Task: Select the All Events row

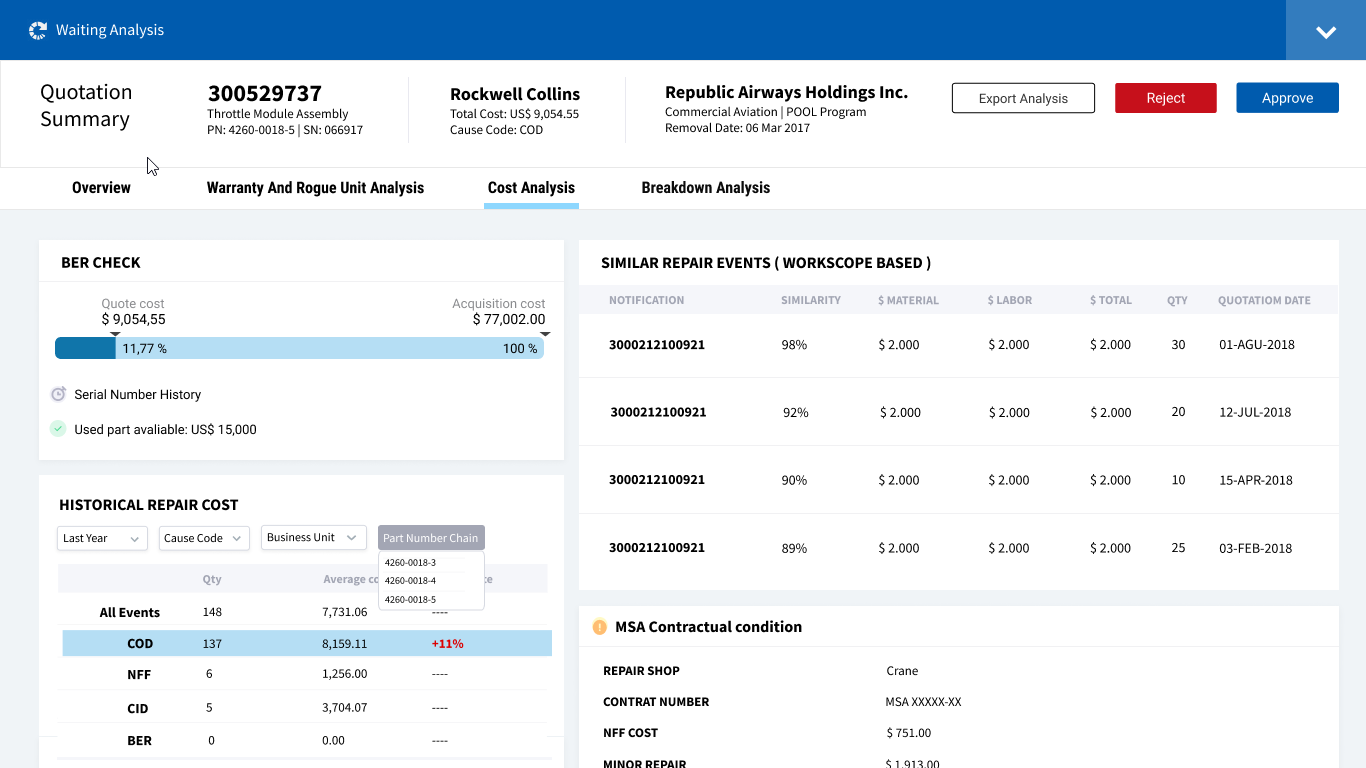Action: tap(304, 612)
